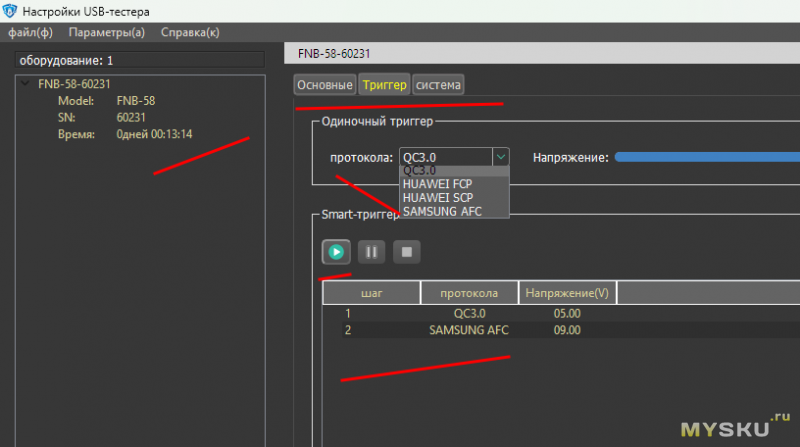Open the файл(ф) menu

pyautogui.click(x=31, y=33)
